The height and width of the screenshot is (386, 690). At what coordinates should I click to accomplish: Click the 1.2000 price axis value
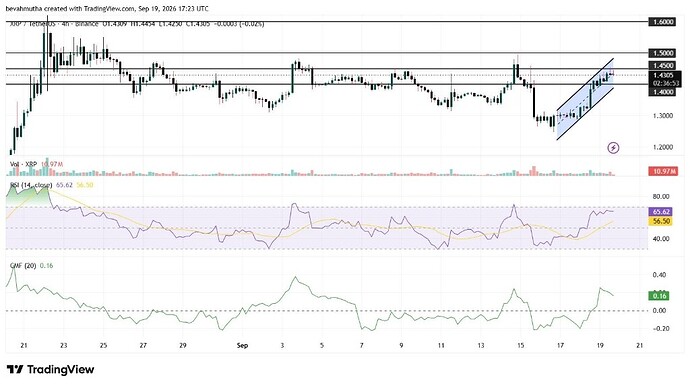coord(663,147)
